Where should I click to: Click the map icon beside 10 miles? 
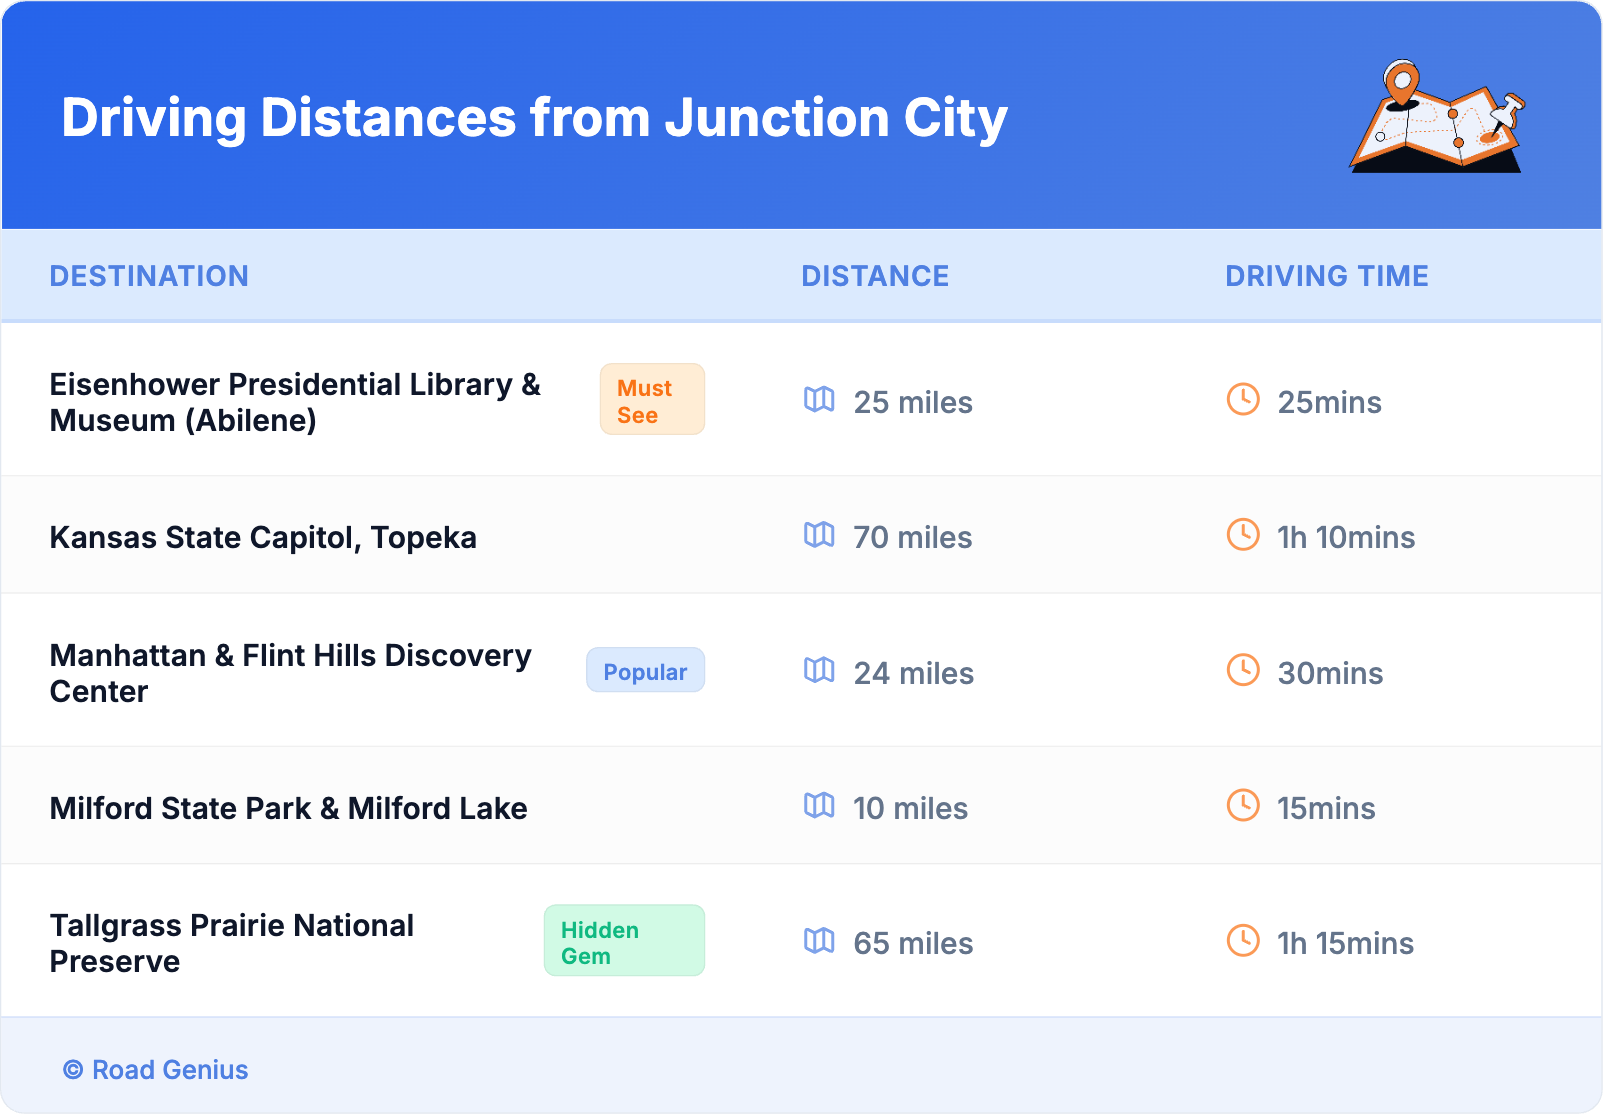point(819,805)
